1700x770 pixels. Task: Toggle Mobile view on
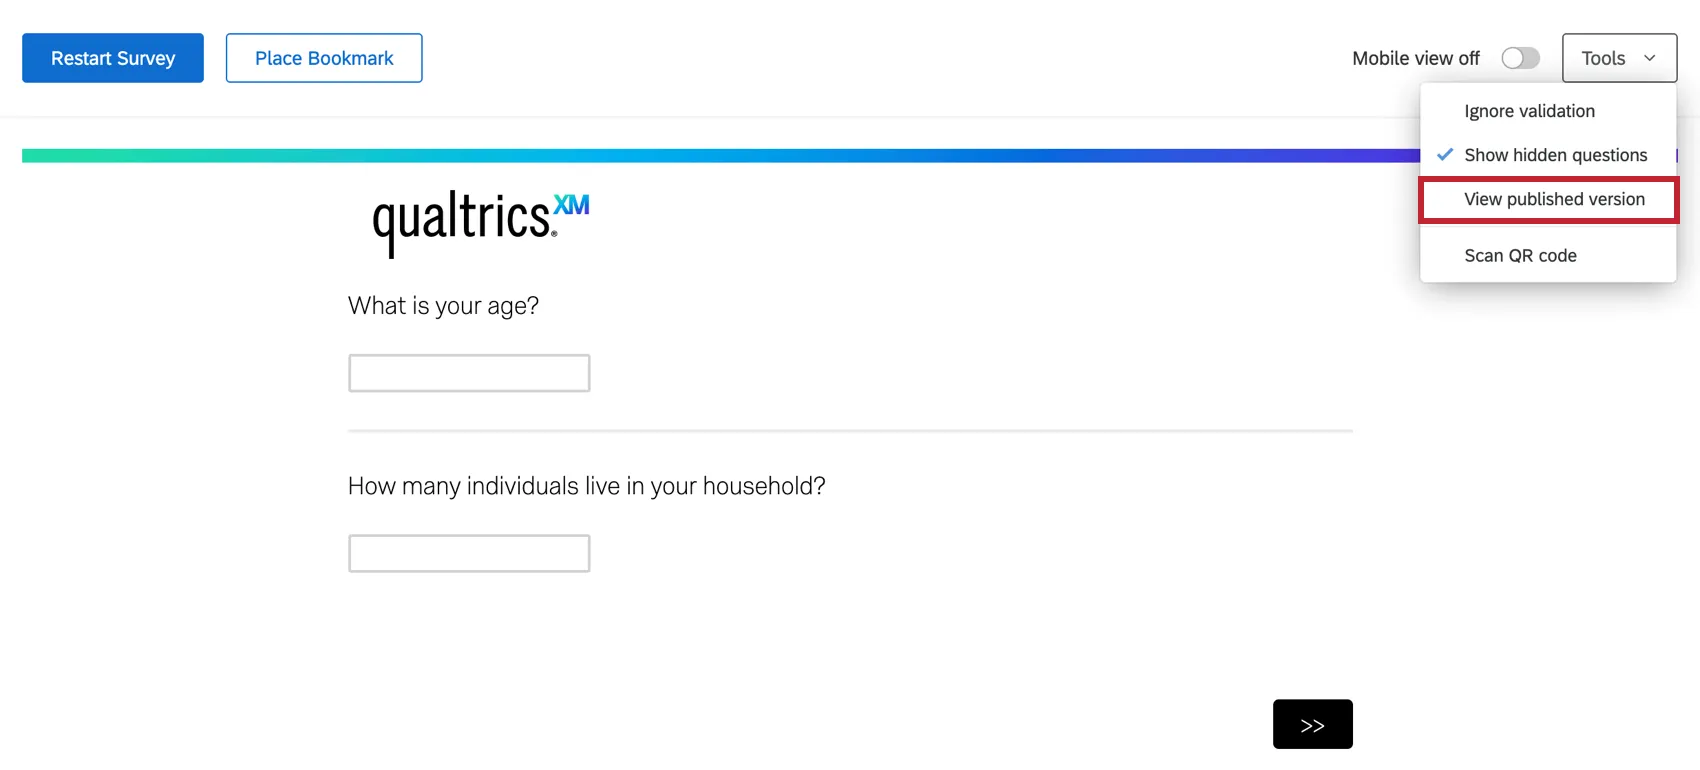(x=1520, y=58)
